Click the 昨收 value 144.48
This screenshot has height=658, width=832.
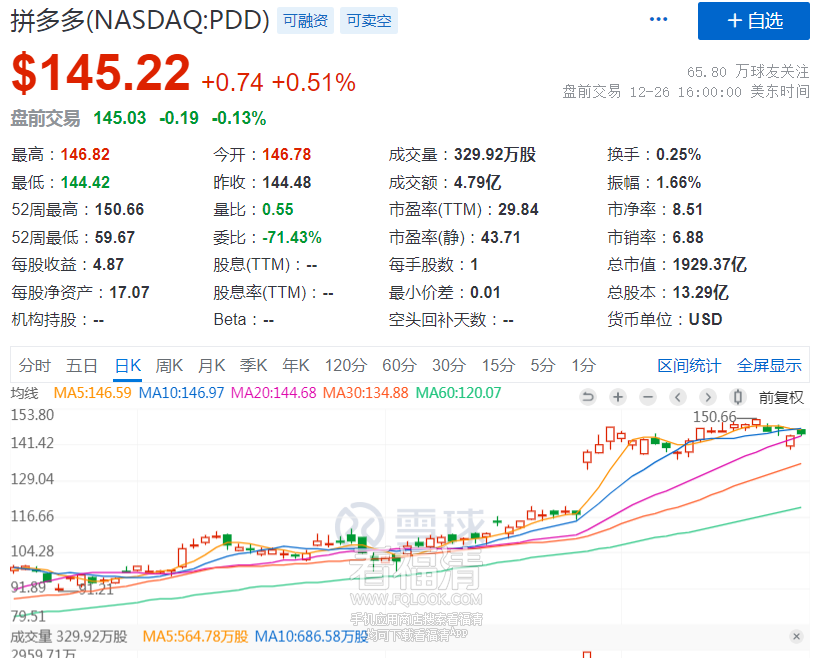click(x=287, y=183)
